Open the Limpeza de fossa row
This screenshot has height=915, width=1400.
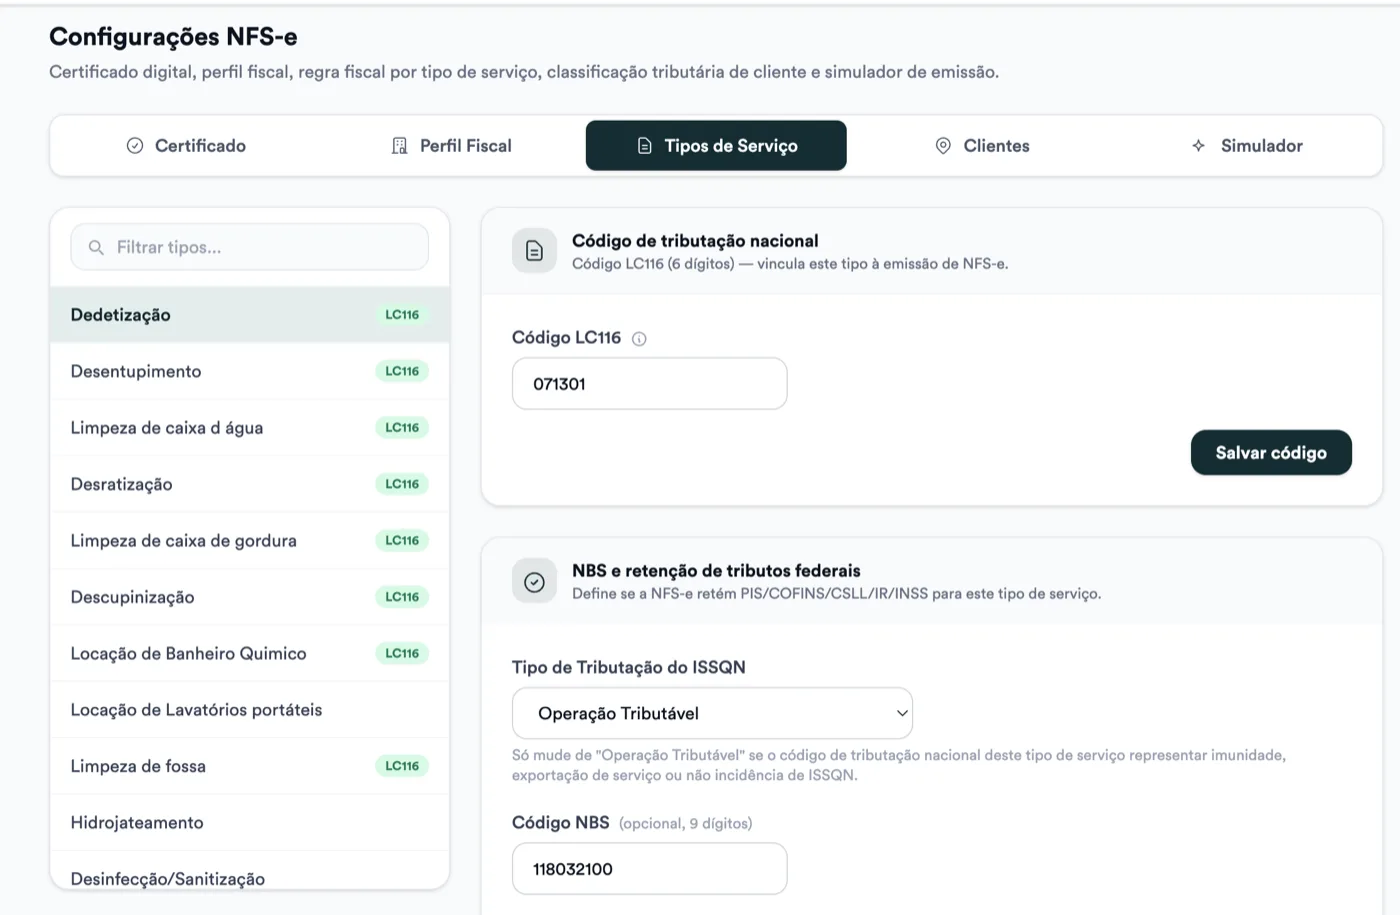click(x=250, y=767)
